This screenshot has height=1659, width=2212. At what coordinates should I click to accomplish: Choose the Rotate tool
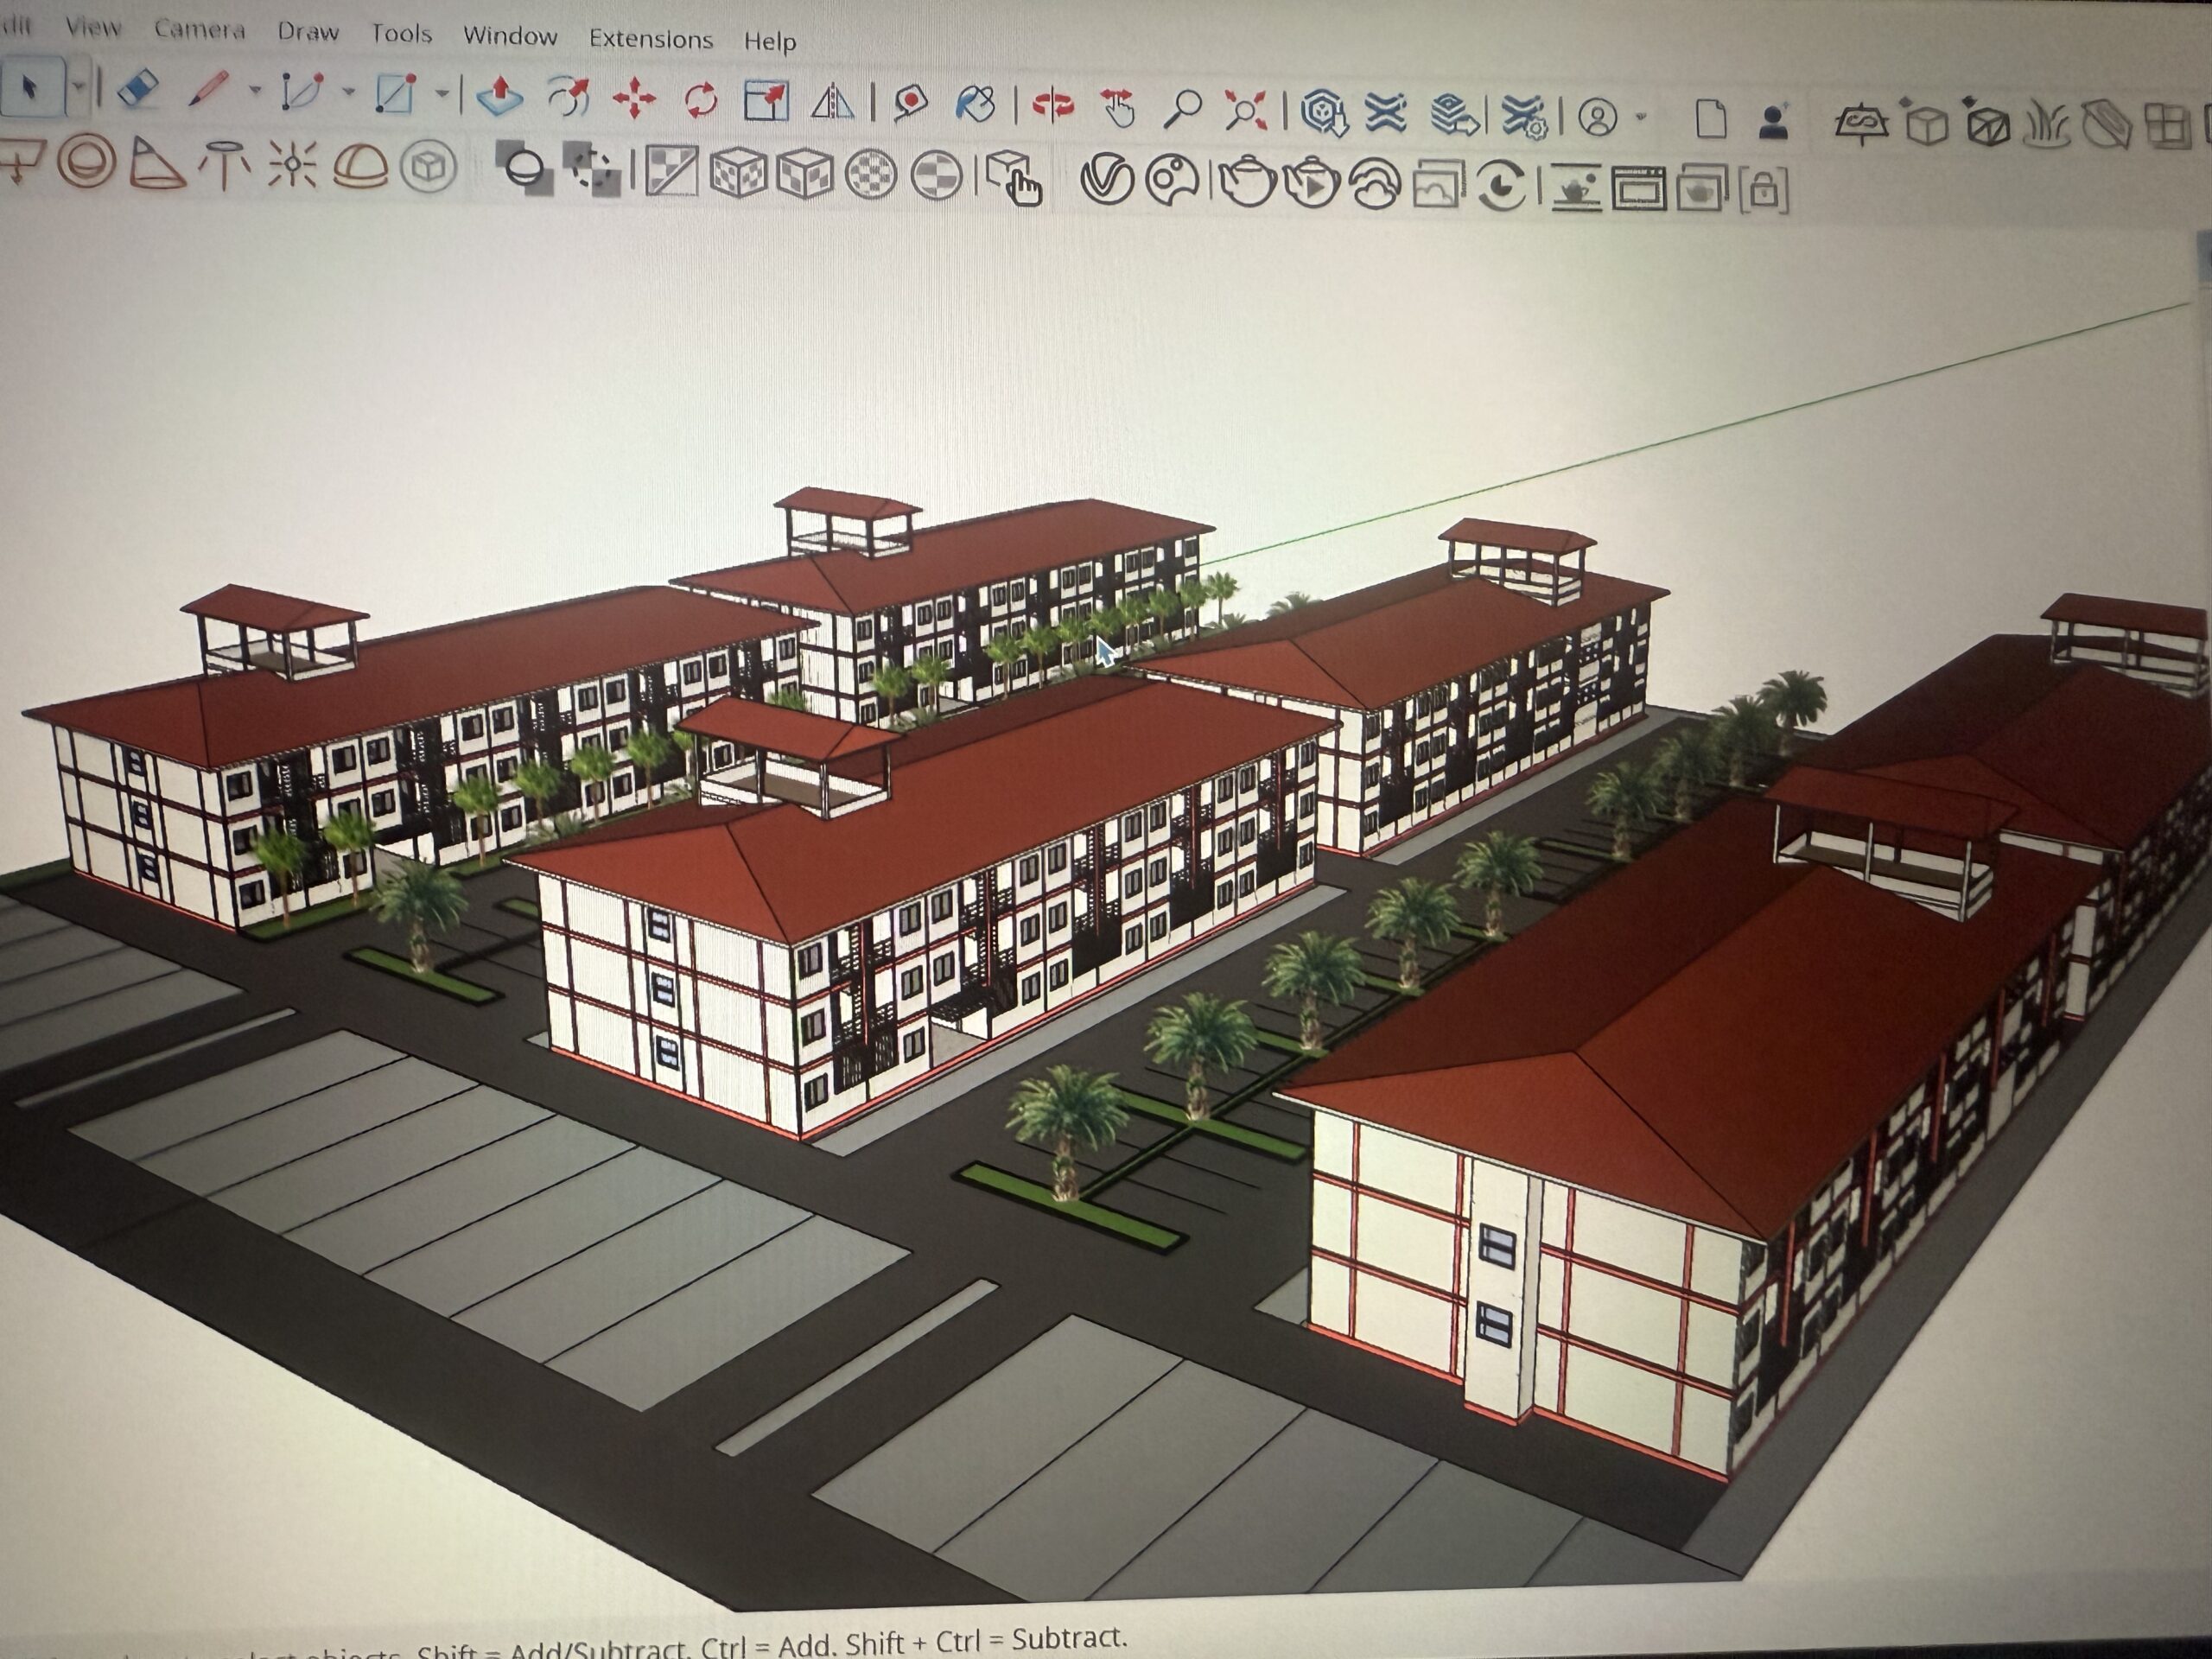pos(700,100)
